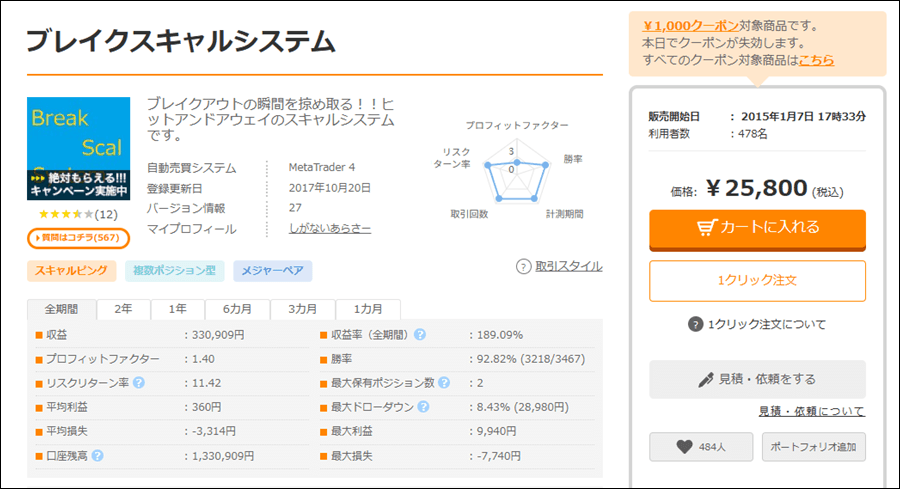Switch to the 1年 tab
This screenshot has height=489, width=900.
[177, 309]
